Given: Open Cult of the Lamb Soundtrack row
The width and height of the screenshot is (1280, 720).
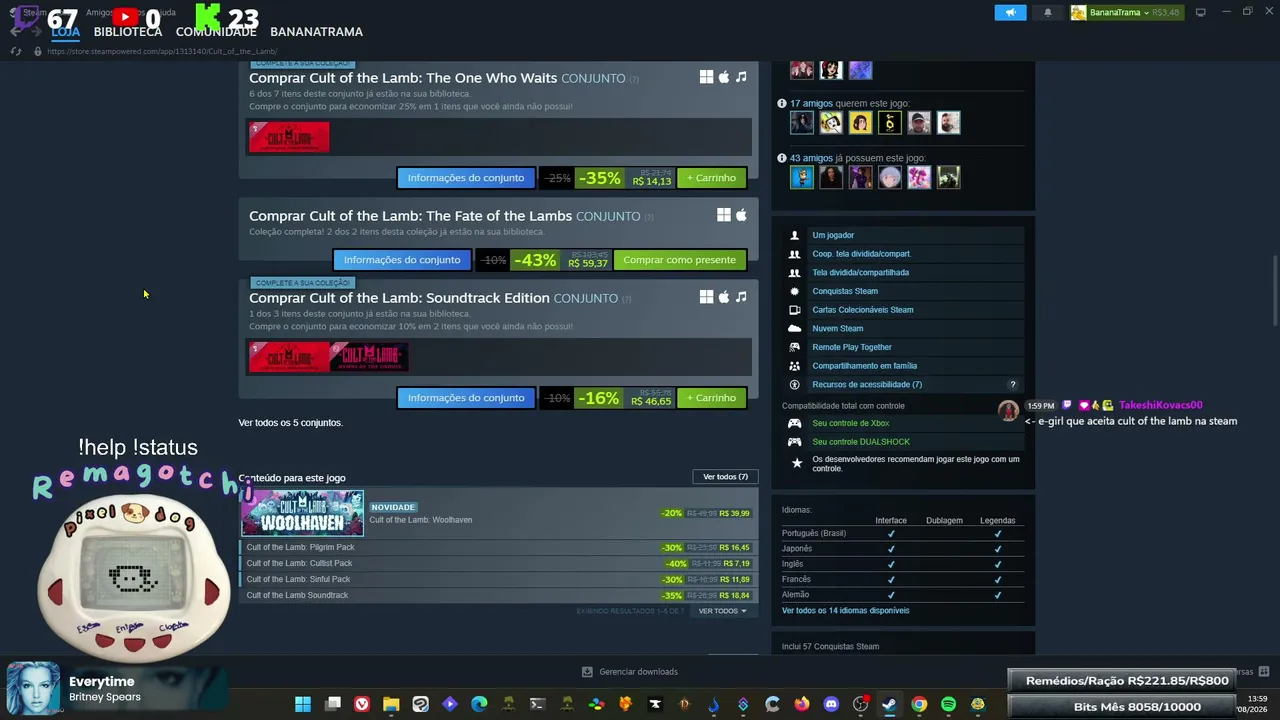Looking at the screenshot, I should coord(499,596).
